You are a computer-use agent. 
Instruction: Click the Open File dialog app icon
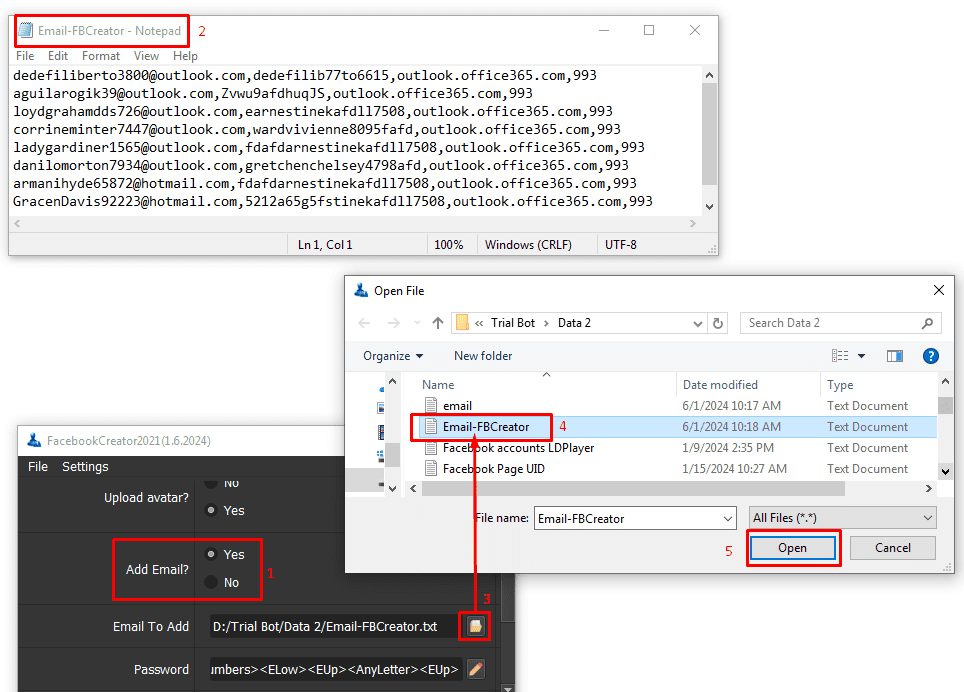(x=361, y=290)
